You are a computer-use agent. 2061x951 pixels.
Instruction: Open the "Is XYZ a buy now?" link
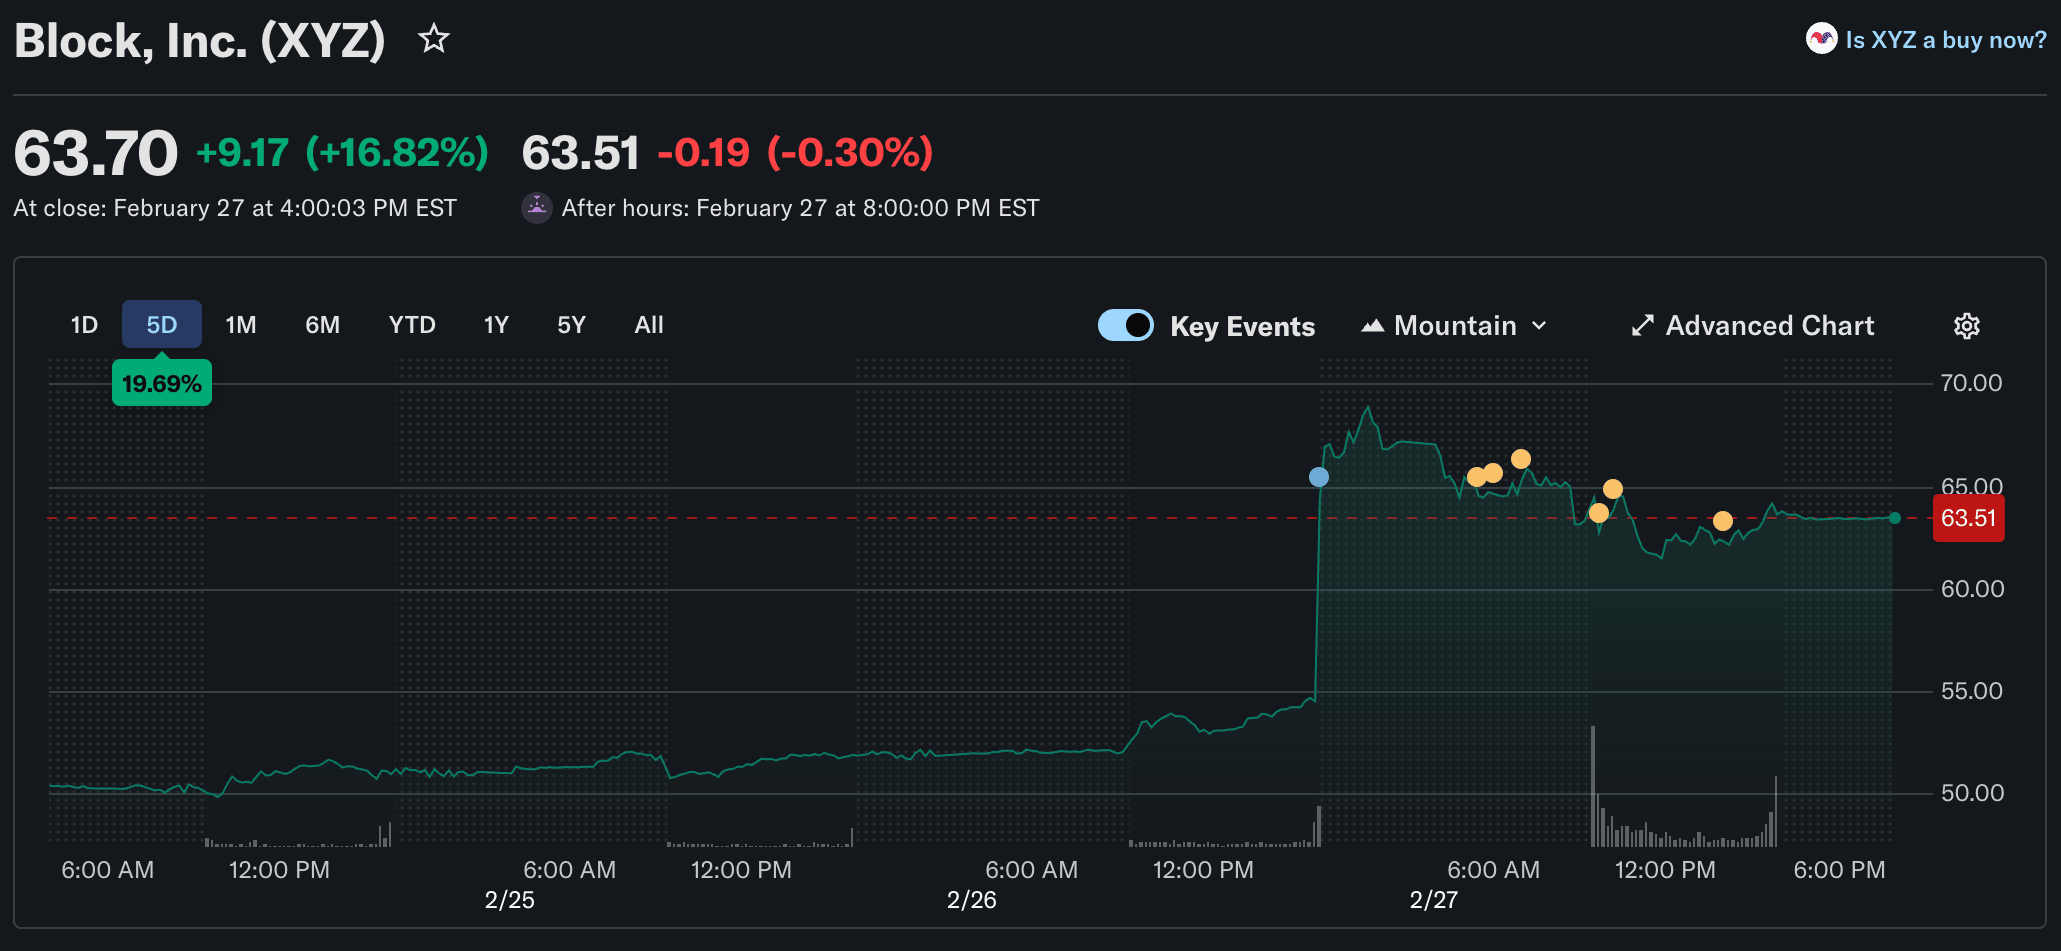pos(1945,40)
